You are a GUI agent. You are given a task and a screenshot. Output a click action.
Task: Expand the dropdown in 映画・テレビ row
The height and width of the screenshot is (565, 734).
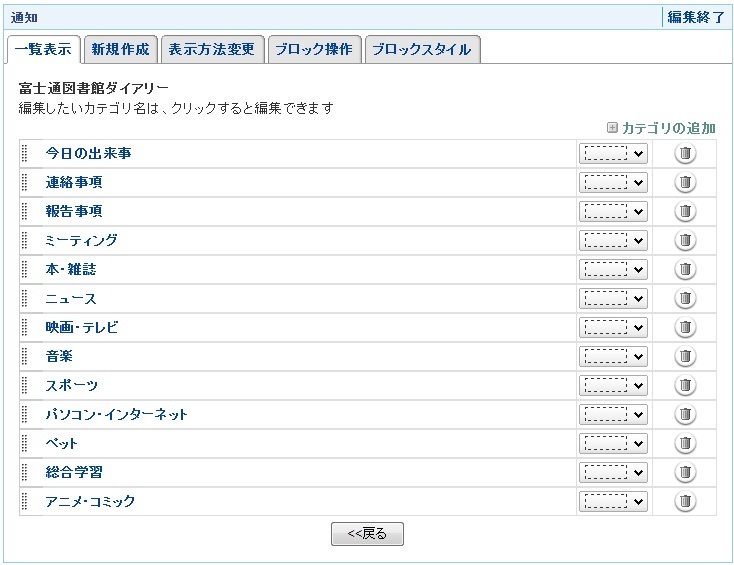click(x=613, y=327)
